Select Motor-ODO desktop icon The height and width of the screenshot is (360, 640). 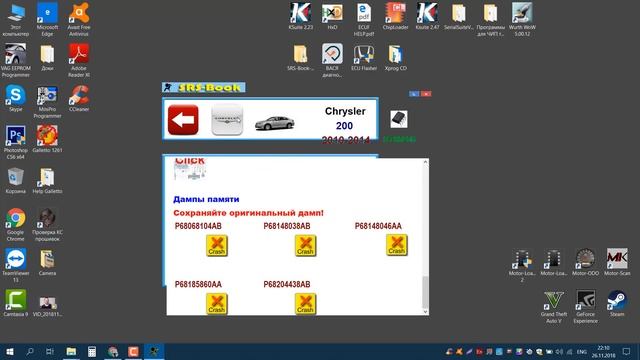tap(585, 262)
